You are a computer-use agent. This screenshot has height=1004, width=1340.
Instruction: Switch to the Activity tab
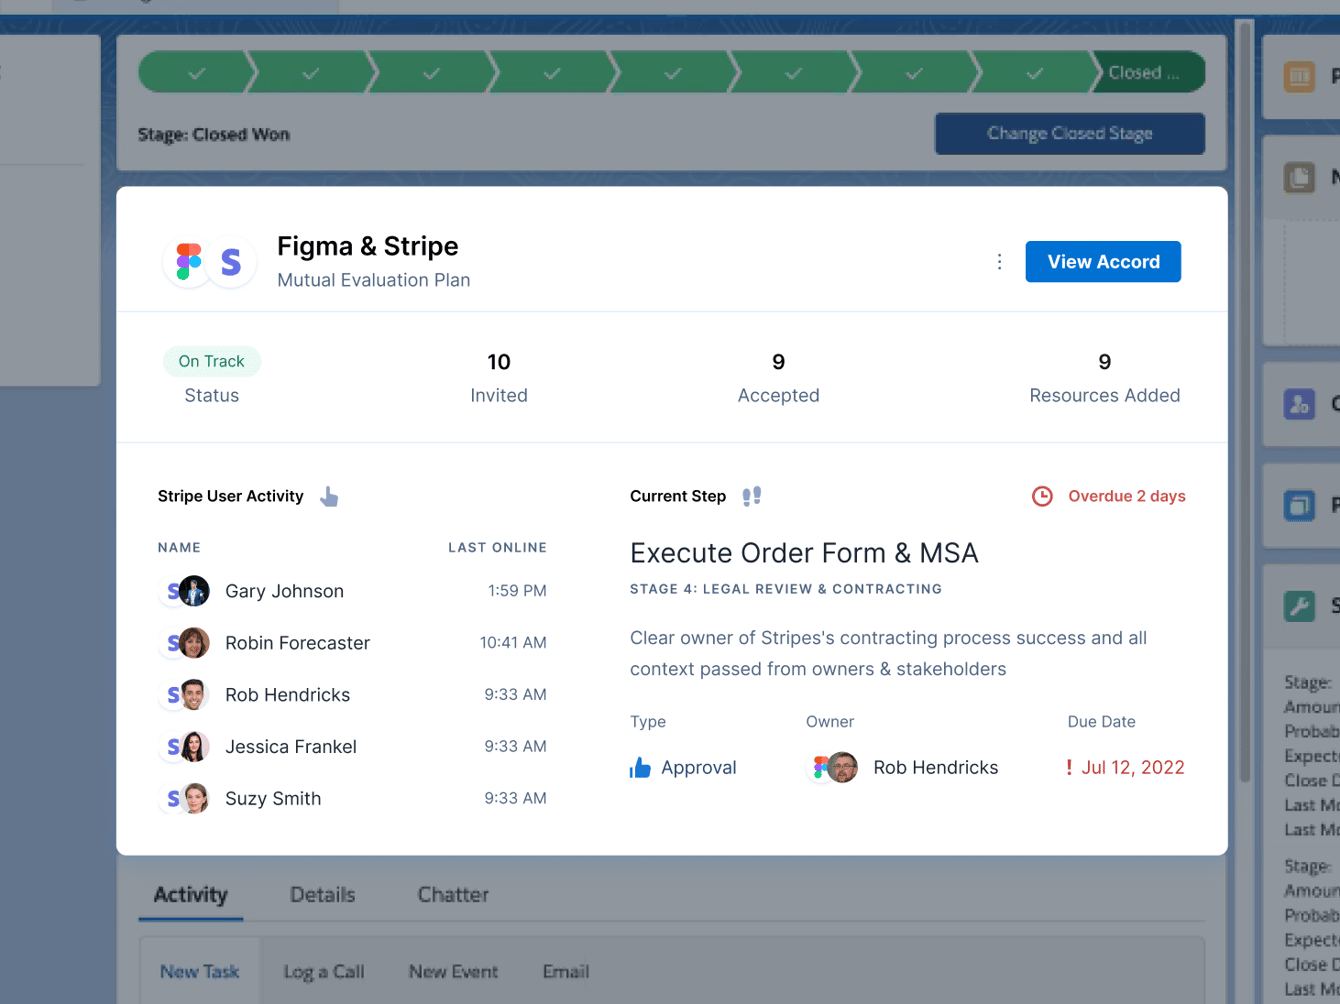191,895
